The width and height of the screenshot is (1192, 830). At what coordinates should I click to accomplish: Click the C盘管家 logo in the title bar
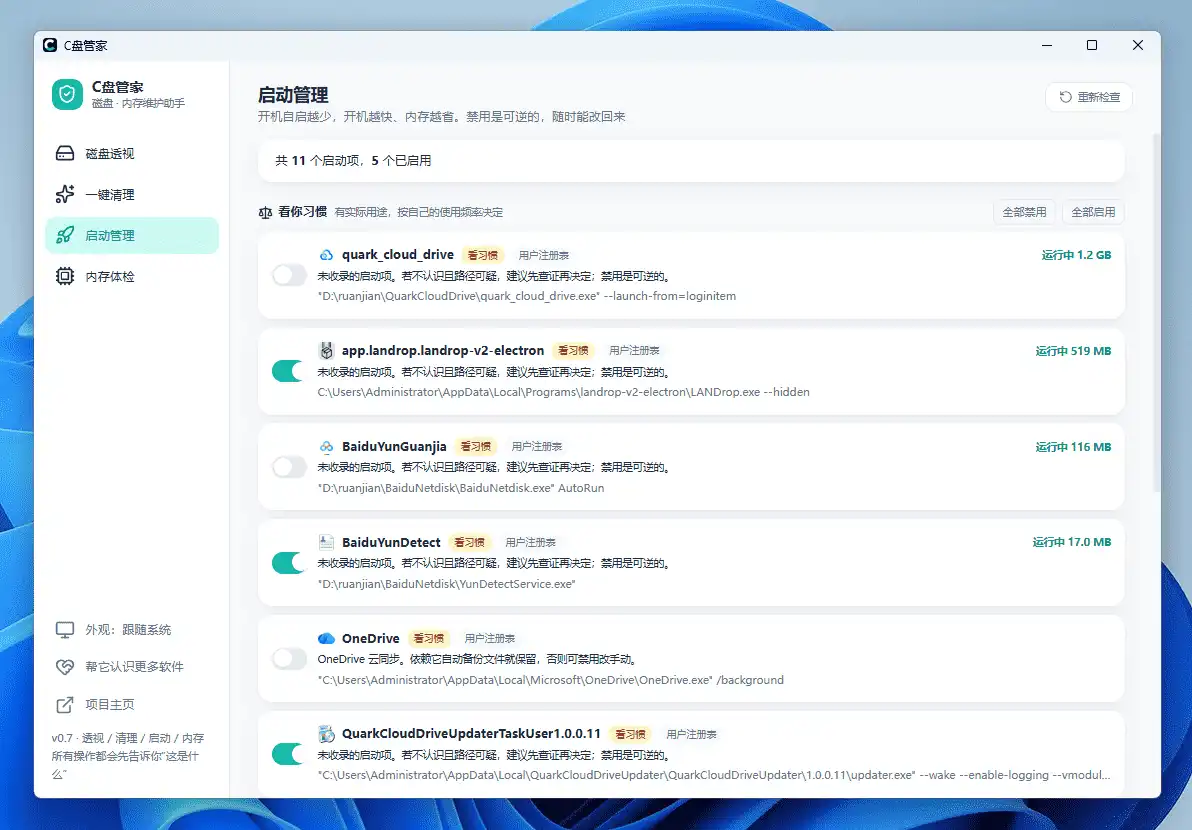(x=50, y=45)
